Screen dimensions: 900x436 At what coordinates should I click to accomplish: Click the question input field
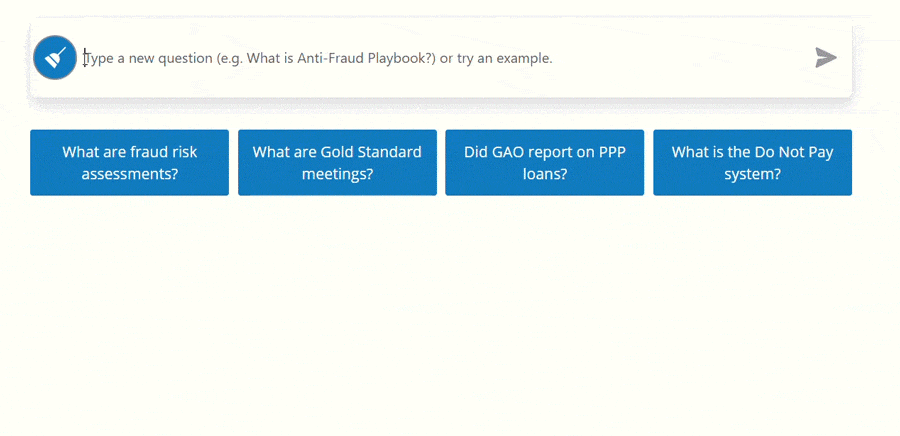tap(440, 58)
